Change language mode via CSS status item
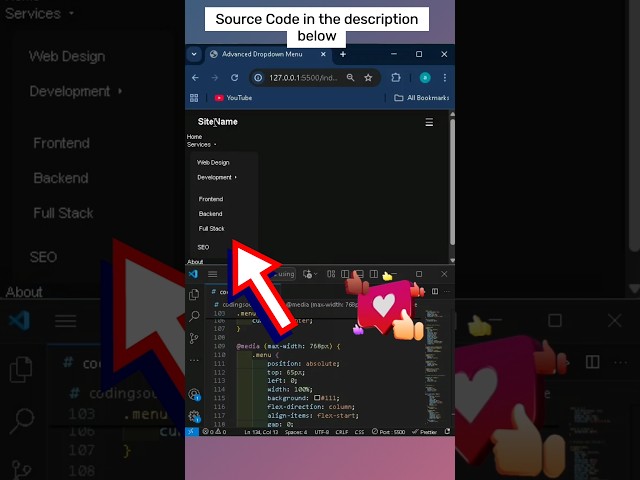Image resolution: width=640 pixels, height=480 pixels. 359,432
